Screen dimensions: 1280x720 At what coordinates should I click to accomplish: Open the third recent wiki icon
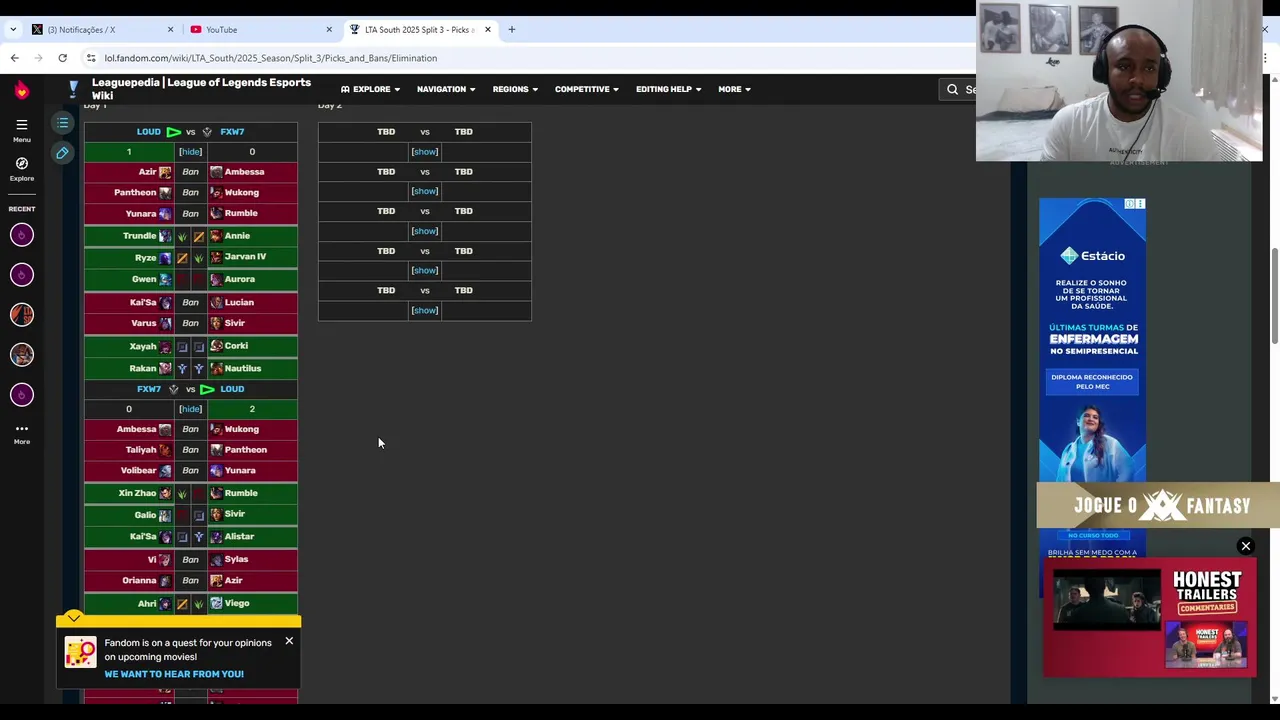[x=21, y=315]
